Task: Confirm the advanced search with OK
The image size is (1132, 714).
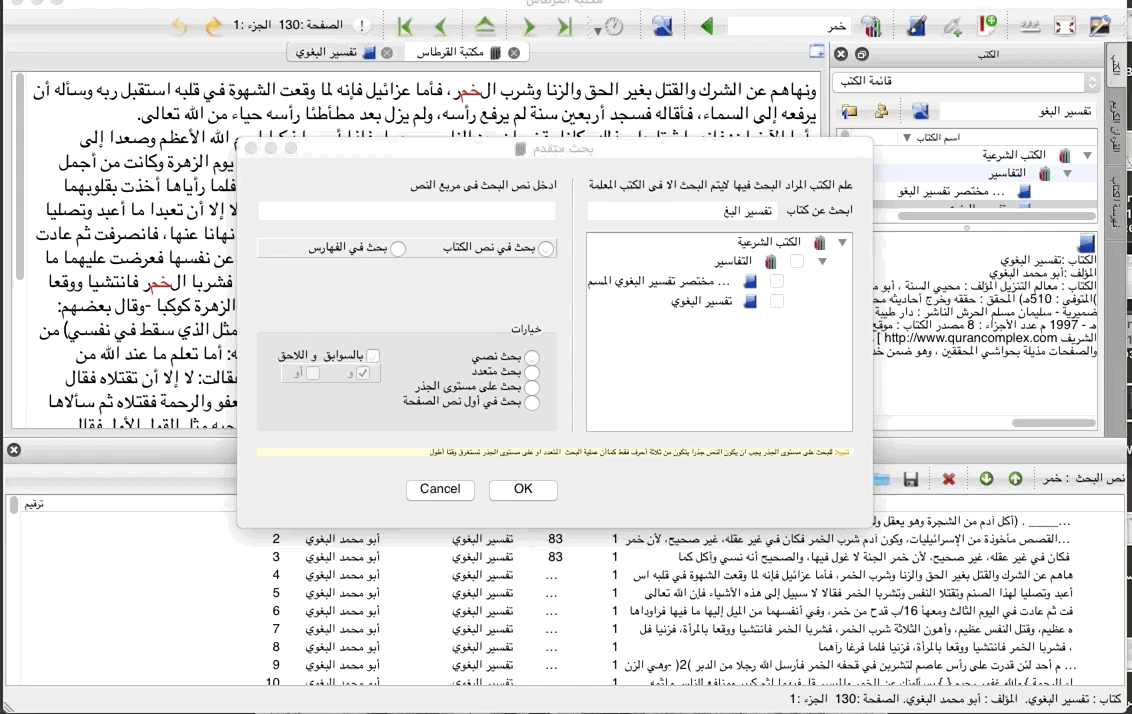Action: 523,489
